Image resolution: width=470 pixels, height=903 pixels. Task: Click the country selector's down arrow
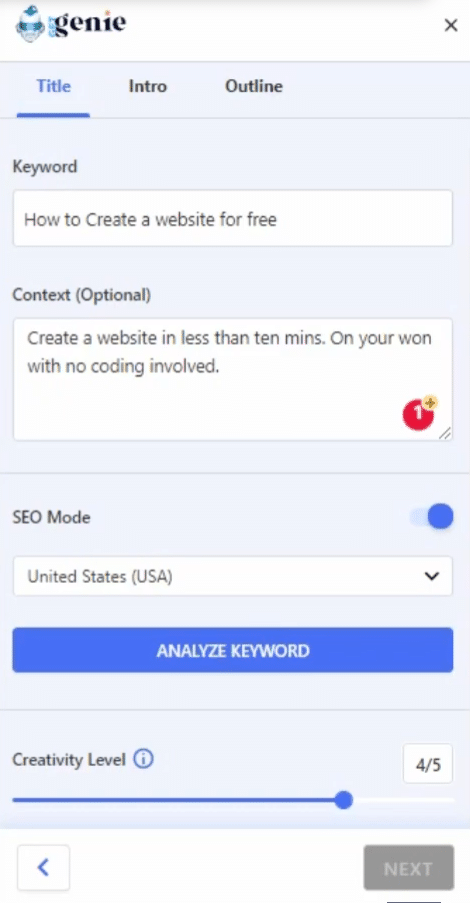[x=431, y=576]
